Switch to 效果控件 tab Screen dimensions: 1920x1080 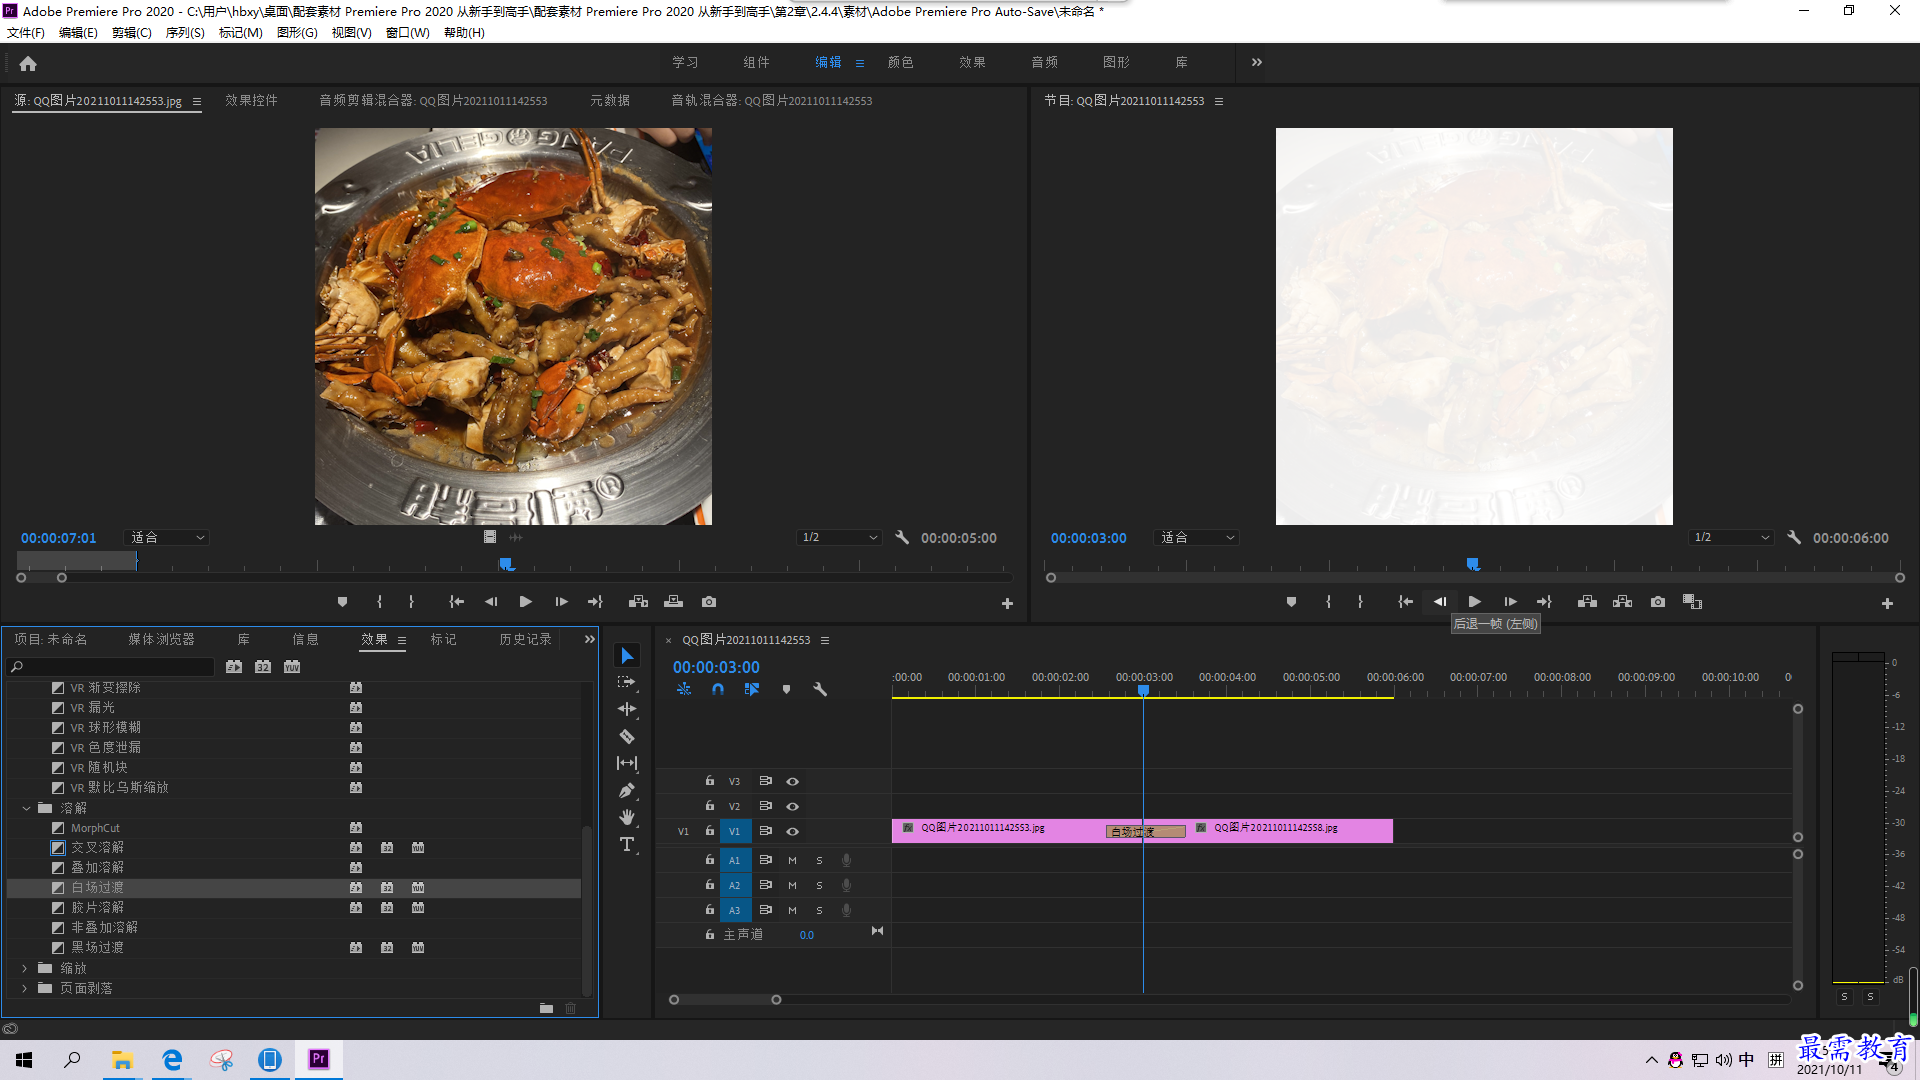pyautogui.click(x=251, y=101)
